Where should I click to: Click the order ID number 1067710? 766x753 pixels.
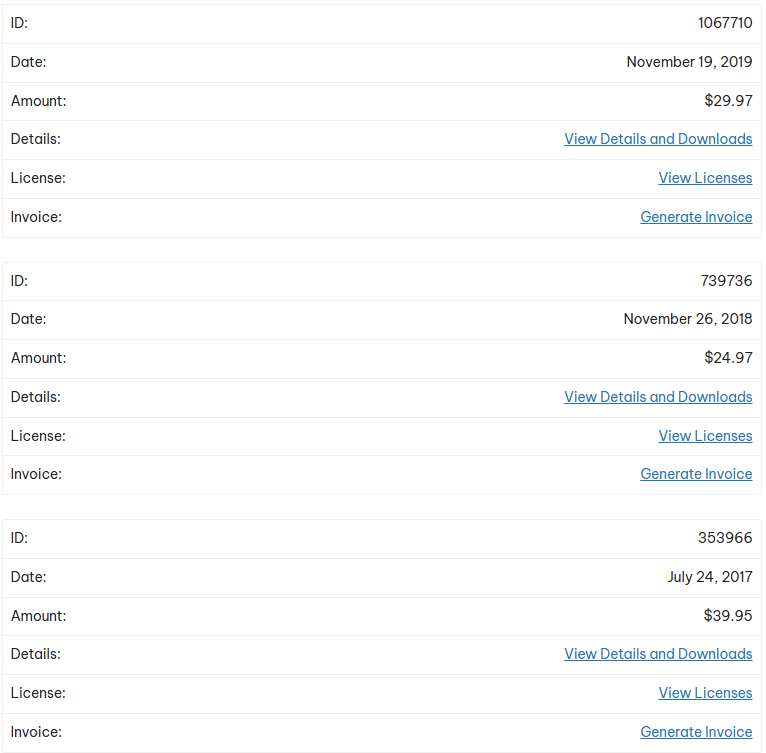725,23
